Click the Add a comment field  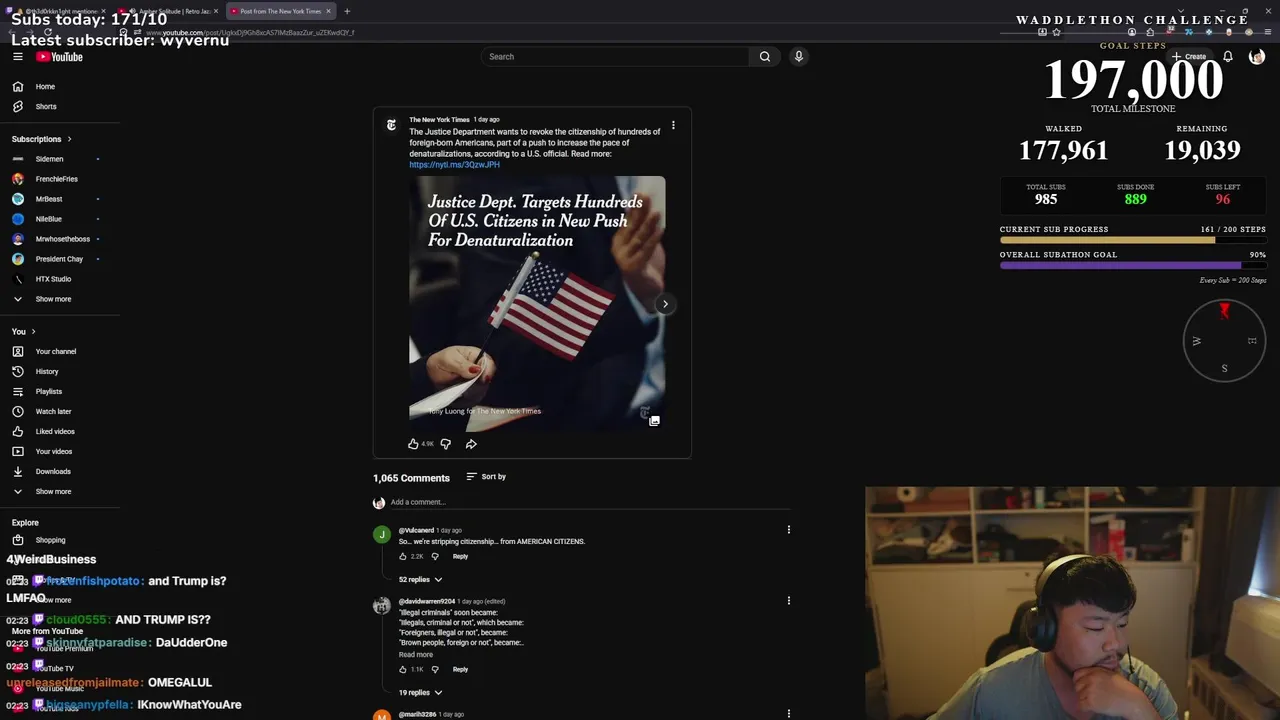590,502
